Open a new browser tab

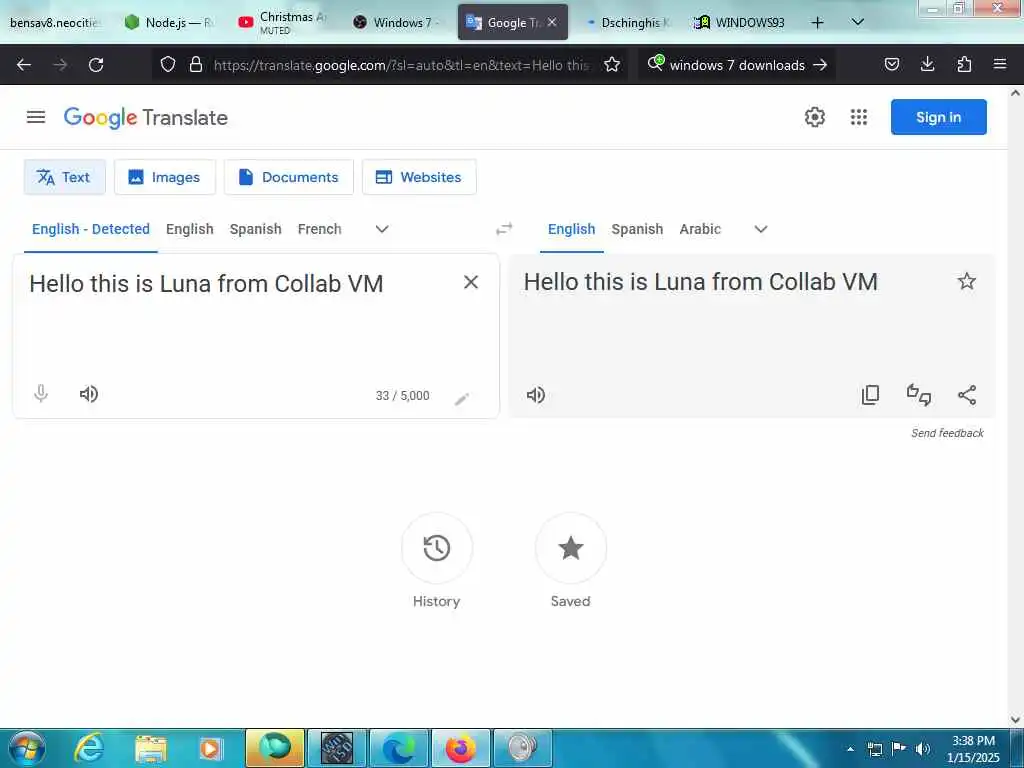(x=817, y=22)
